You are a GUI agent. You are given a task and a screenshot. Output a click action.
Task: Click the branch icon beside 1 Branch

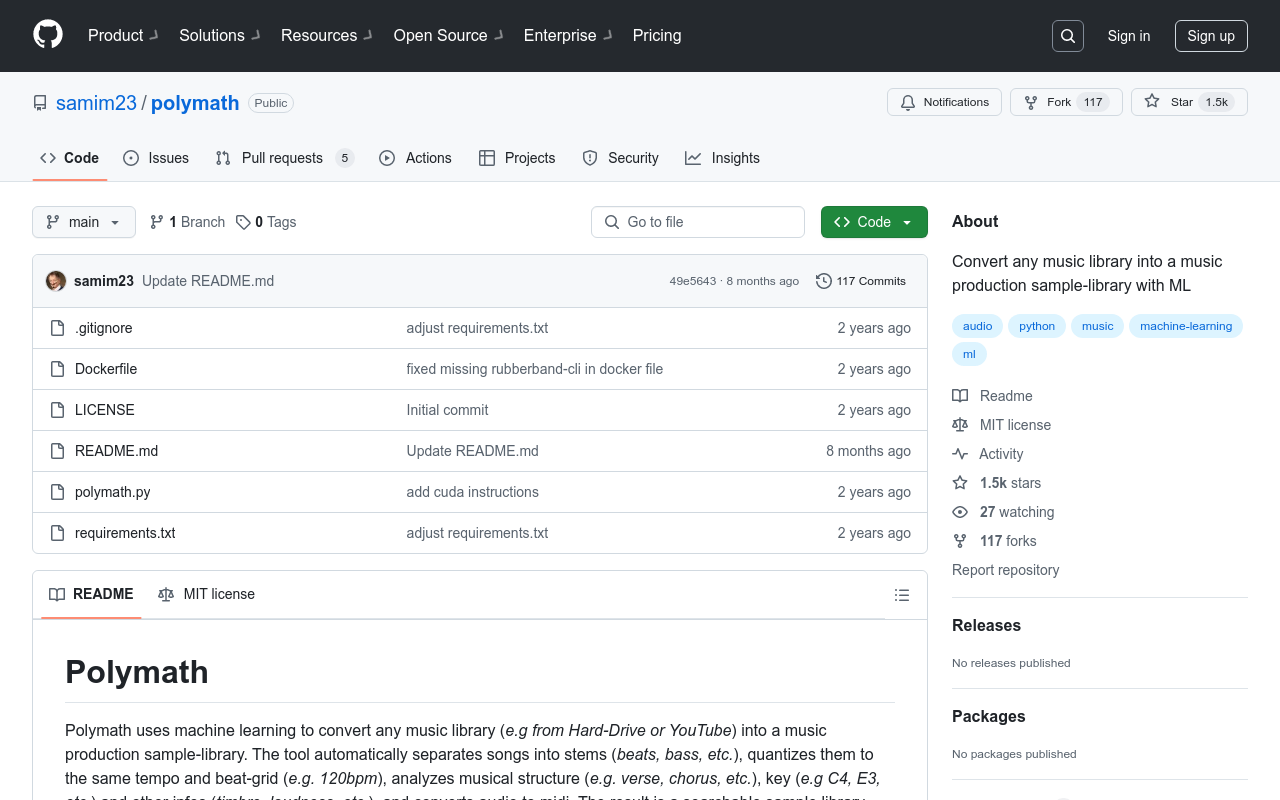click(157, 222)
